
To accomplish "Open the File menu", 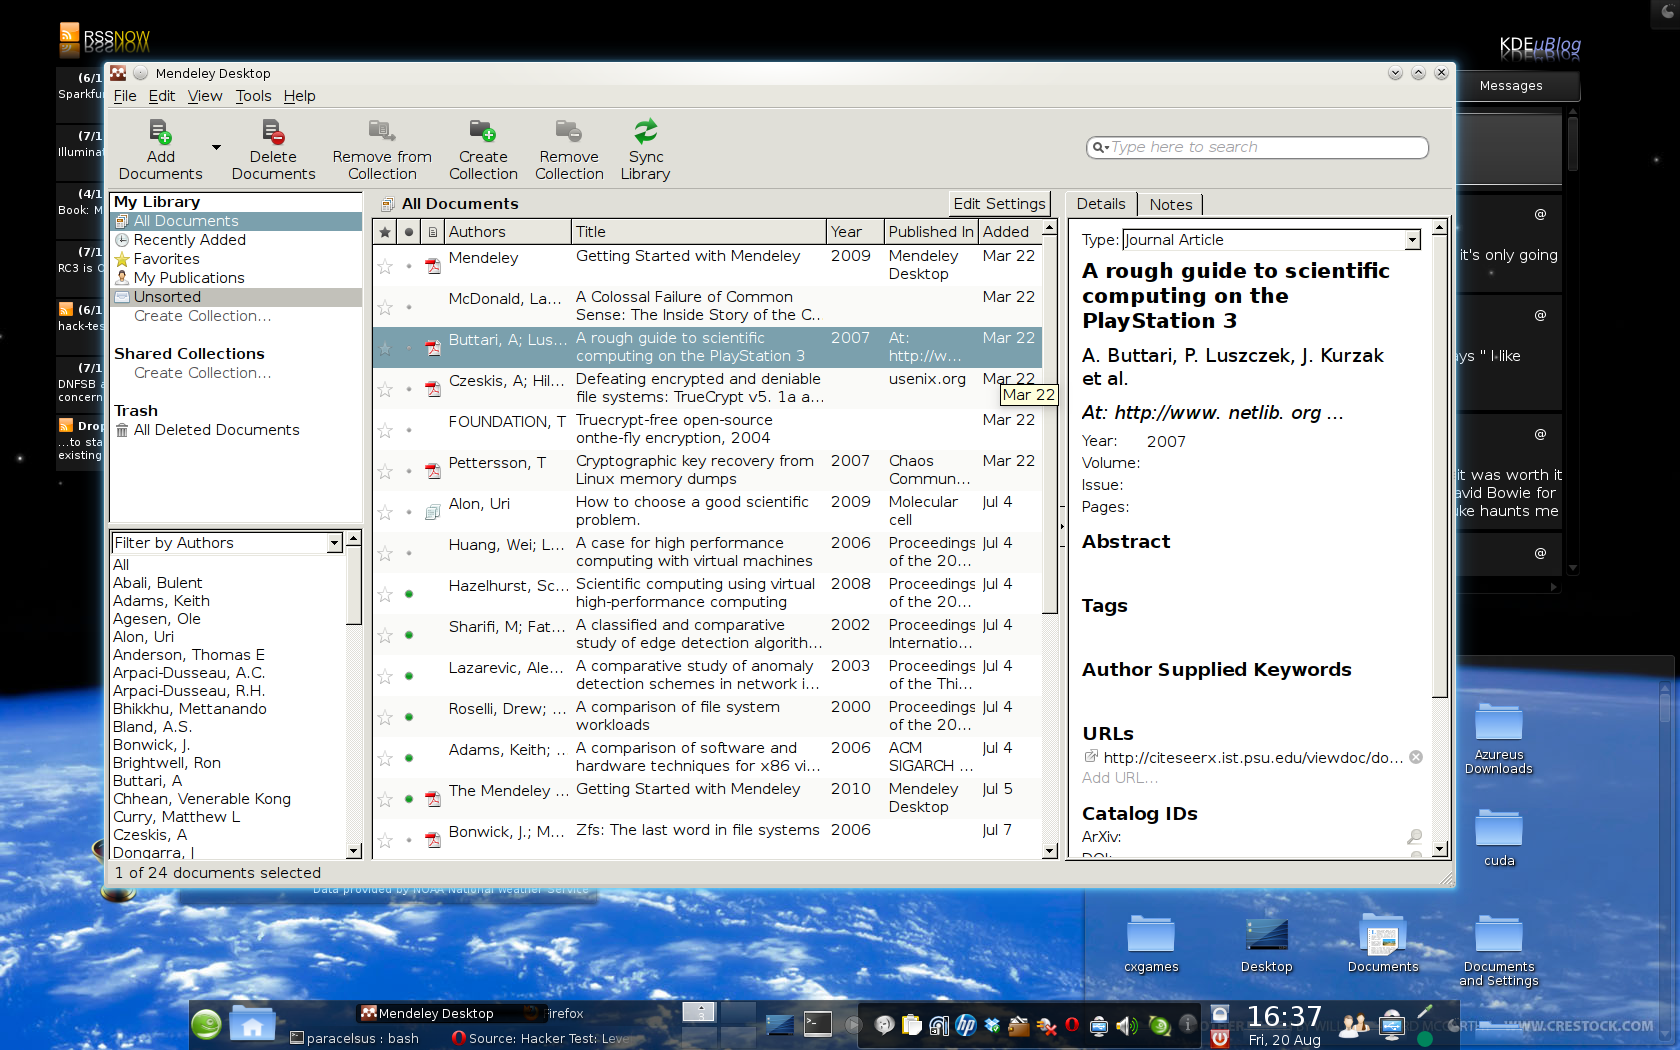I will pos(125,96).
